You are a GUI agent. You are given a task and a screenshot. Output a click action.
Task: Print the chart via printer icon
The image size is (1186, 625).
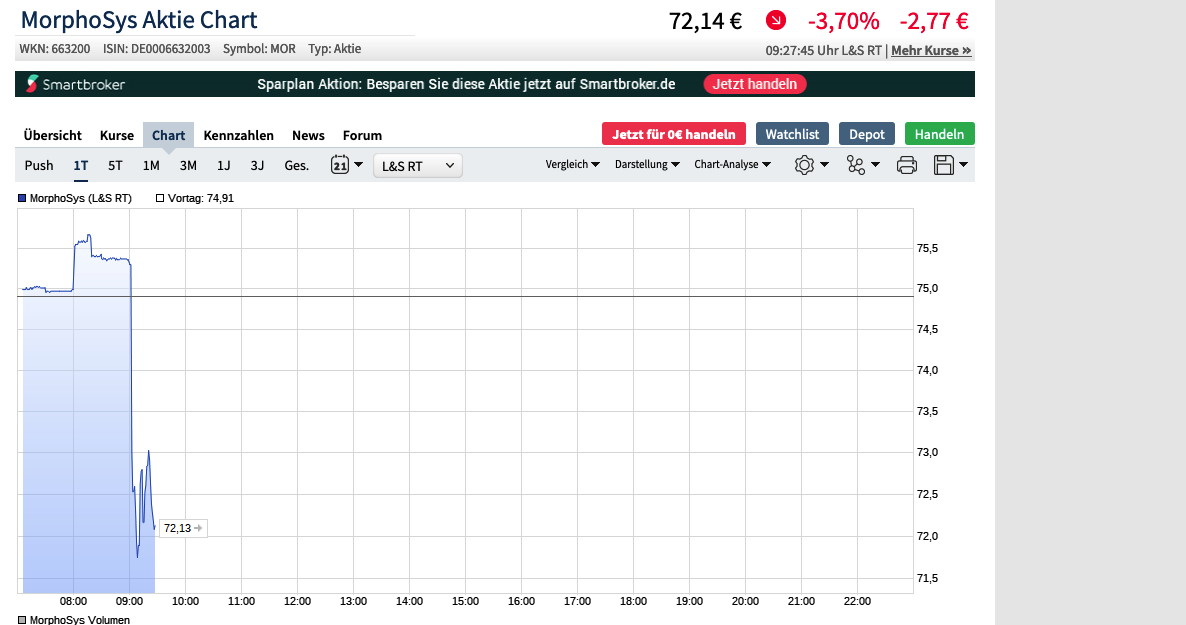coord(907,165)
